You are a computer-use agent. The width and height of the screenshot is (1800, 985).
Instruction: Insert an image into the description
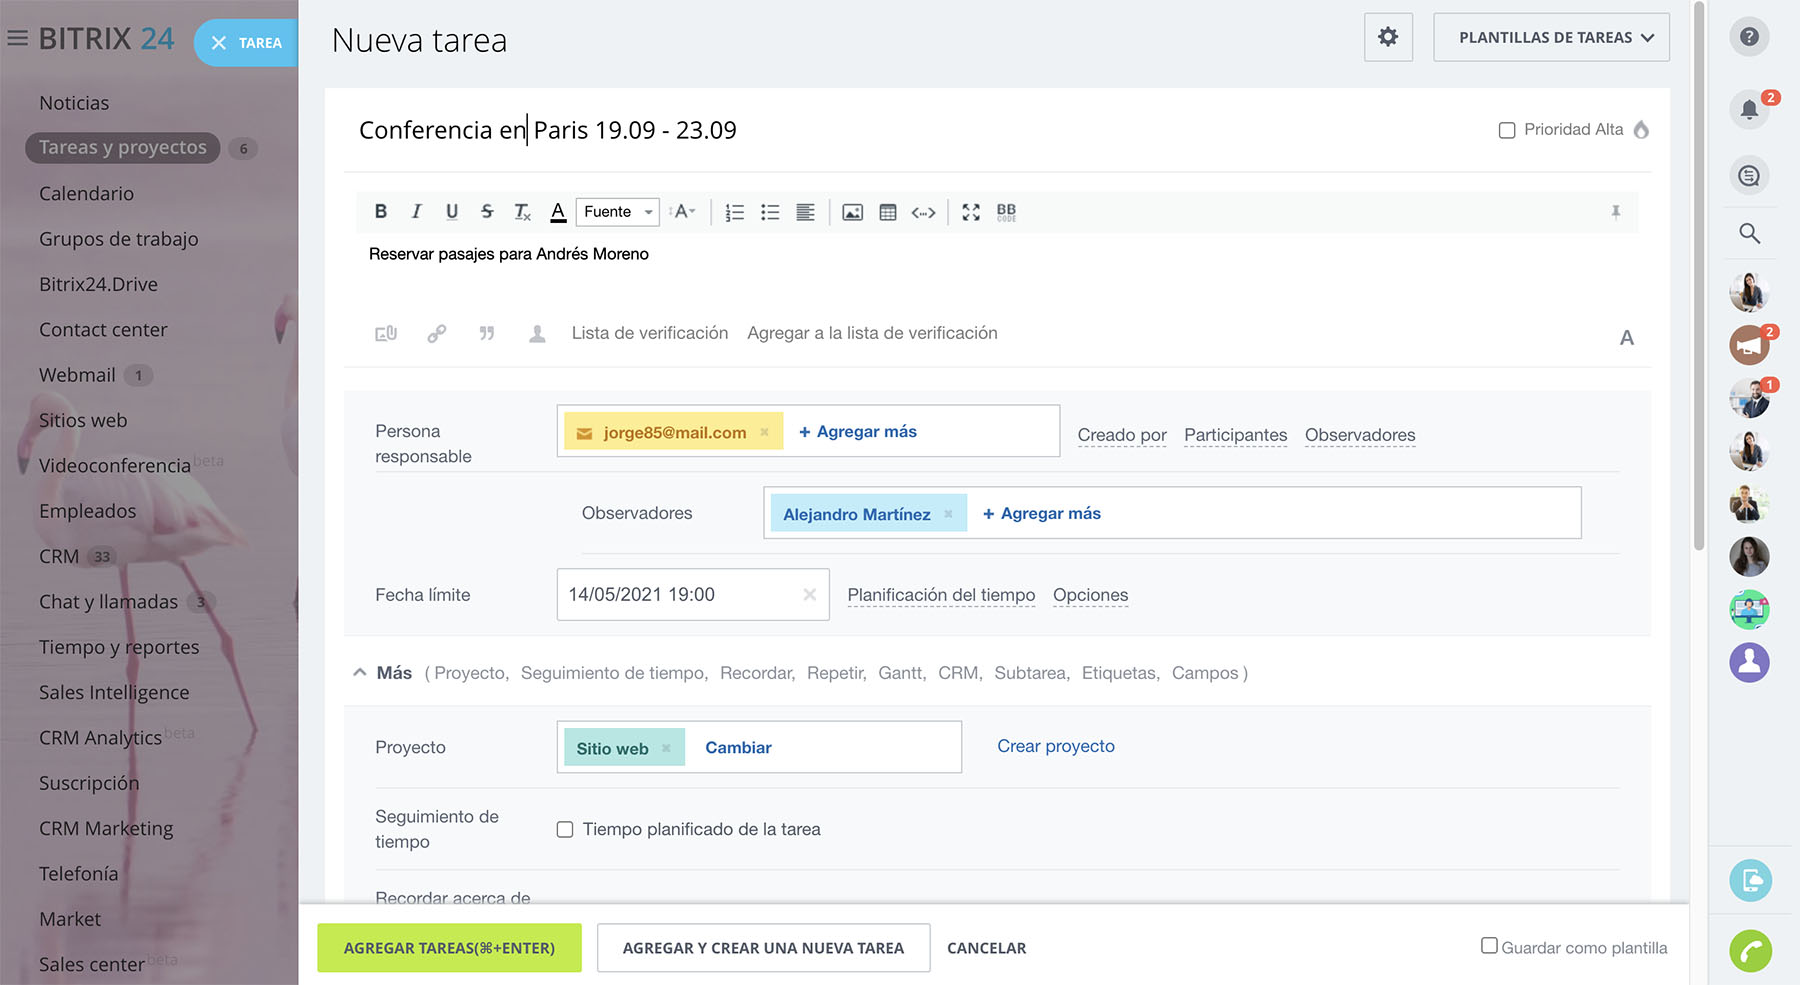(x=852, y=212)
